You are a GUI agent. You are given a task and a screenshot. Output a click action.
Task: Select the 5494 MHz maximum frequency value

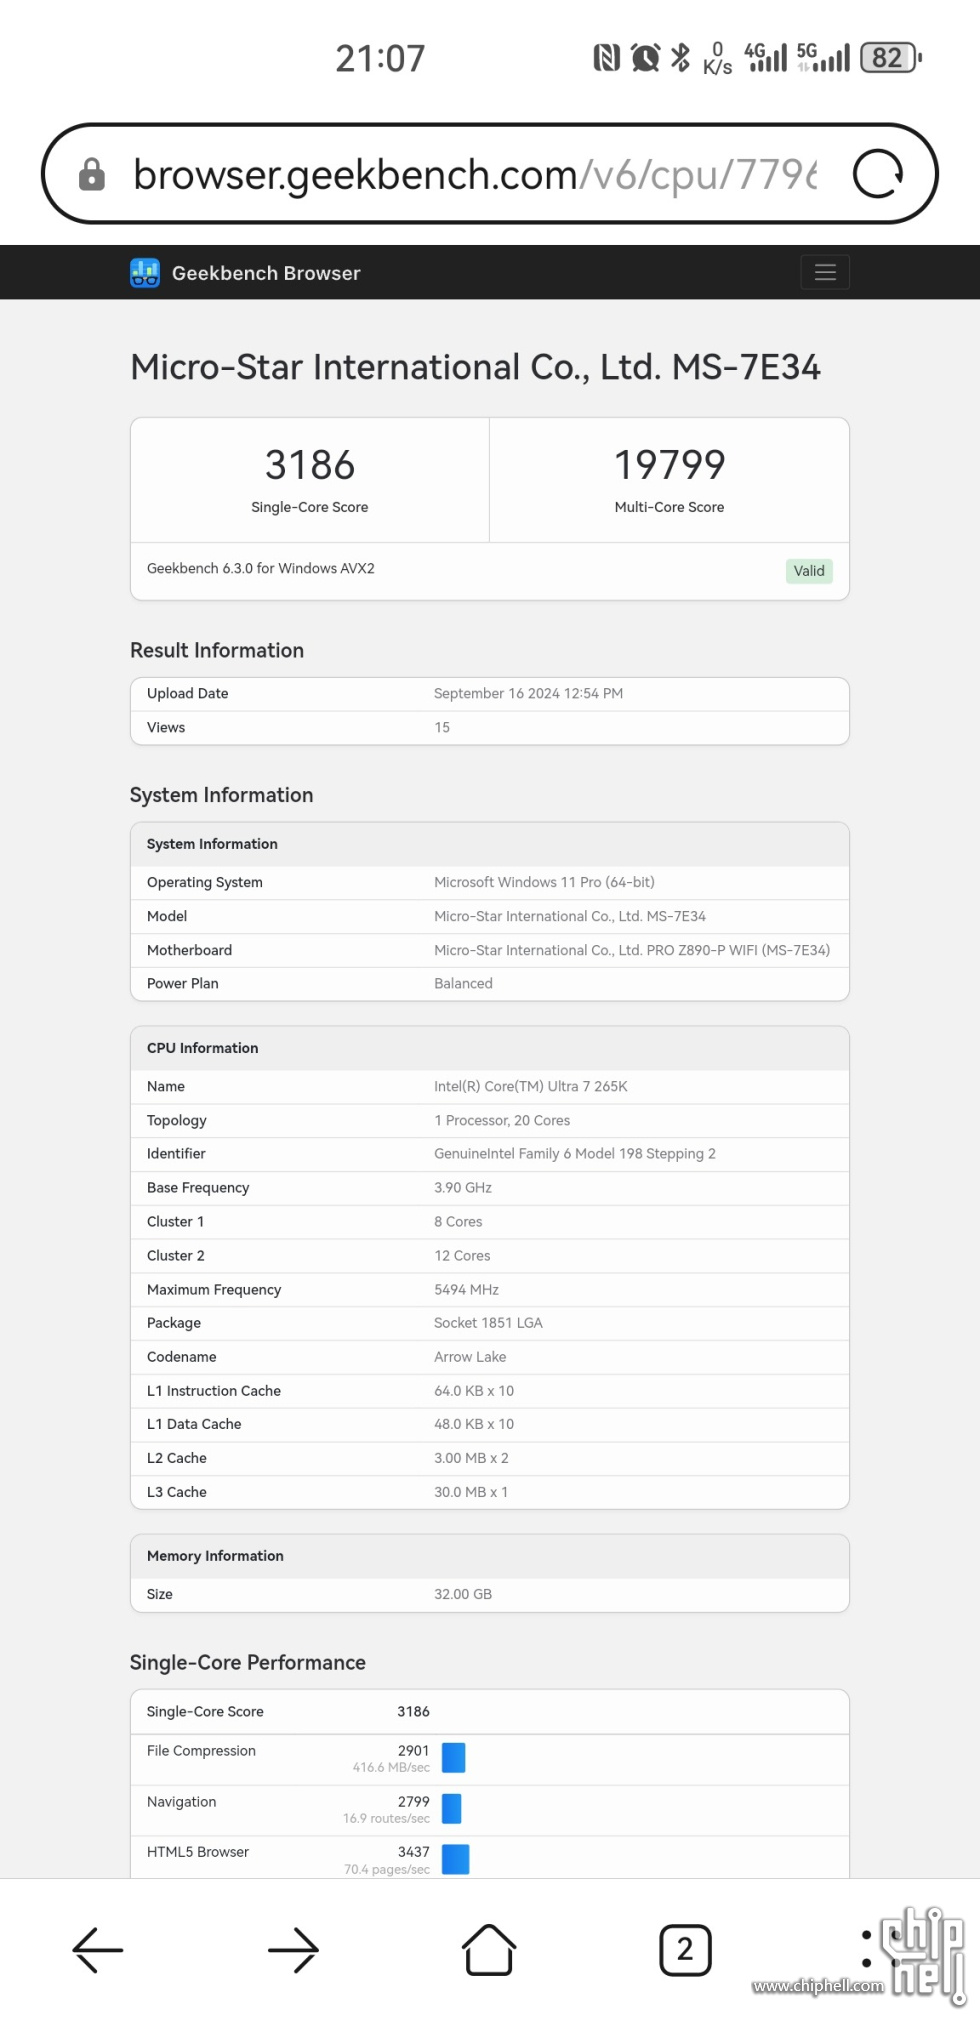coord(466,1290)
